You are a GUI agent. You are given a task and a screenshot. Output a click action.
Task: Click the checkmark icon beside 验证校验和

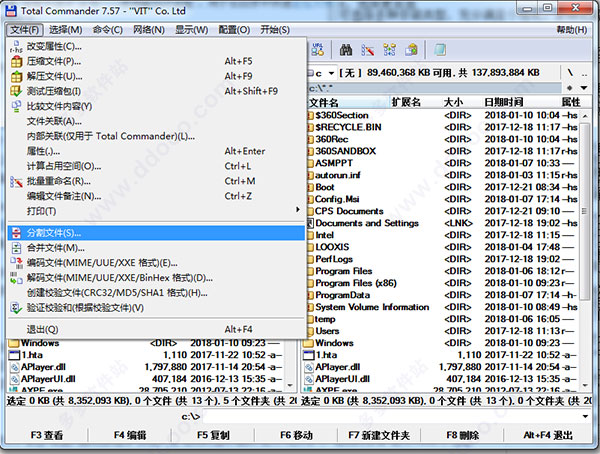16,308
